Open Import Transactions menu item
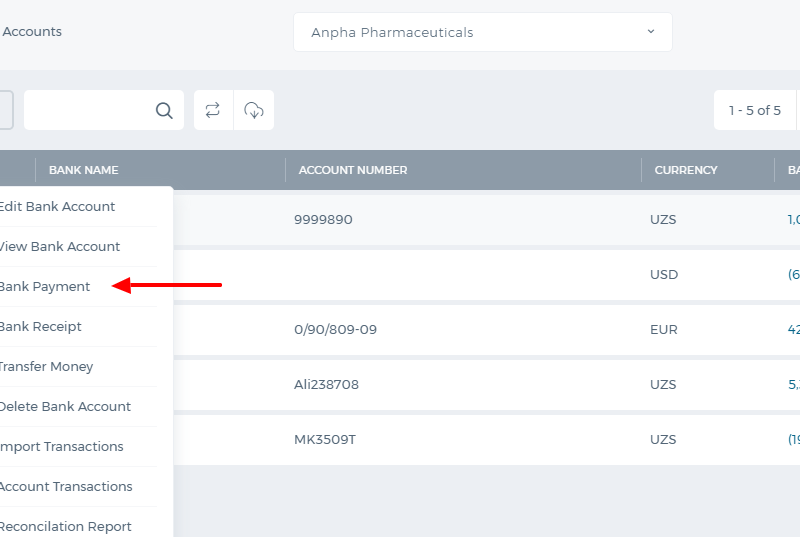The image size is (800, 537). pyautogui.click(x=62, y=447)
